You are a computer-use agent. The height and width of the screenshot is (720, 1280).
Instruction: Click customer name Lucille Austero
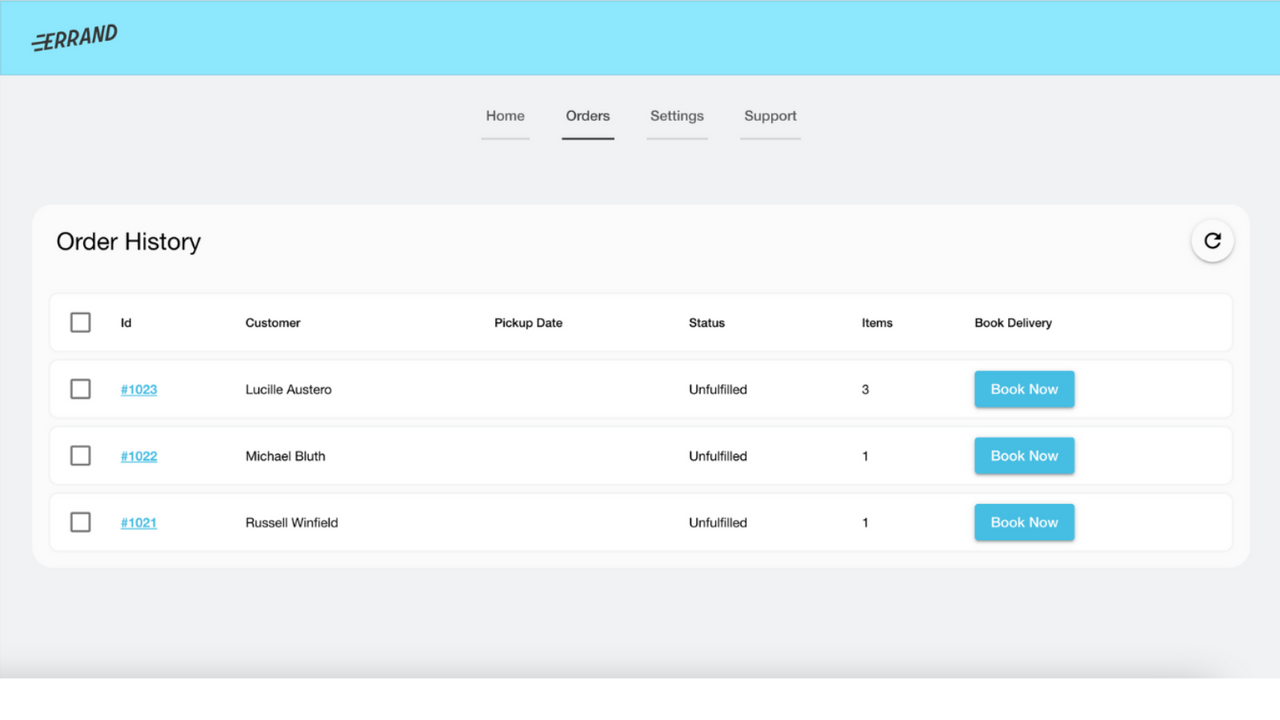[288, 390]
